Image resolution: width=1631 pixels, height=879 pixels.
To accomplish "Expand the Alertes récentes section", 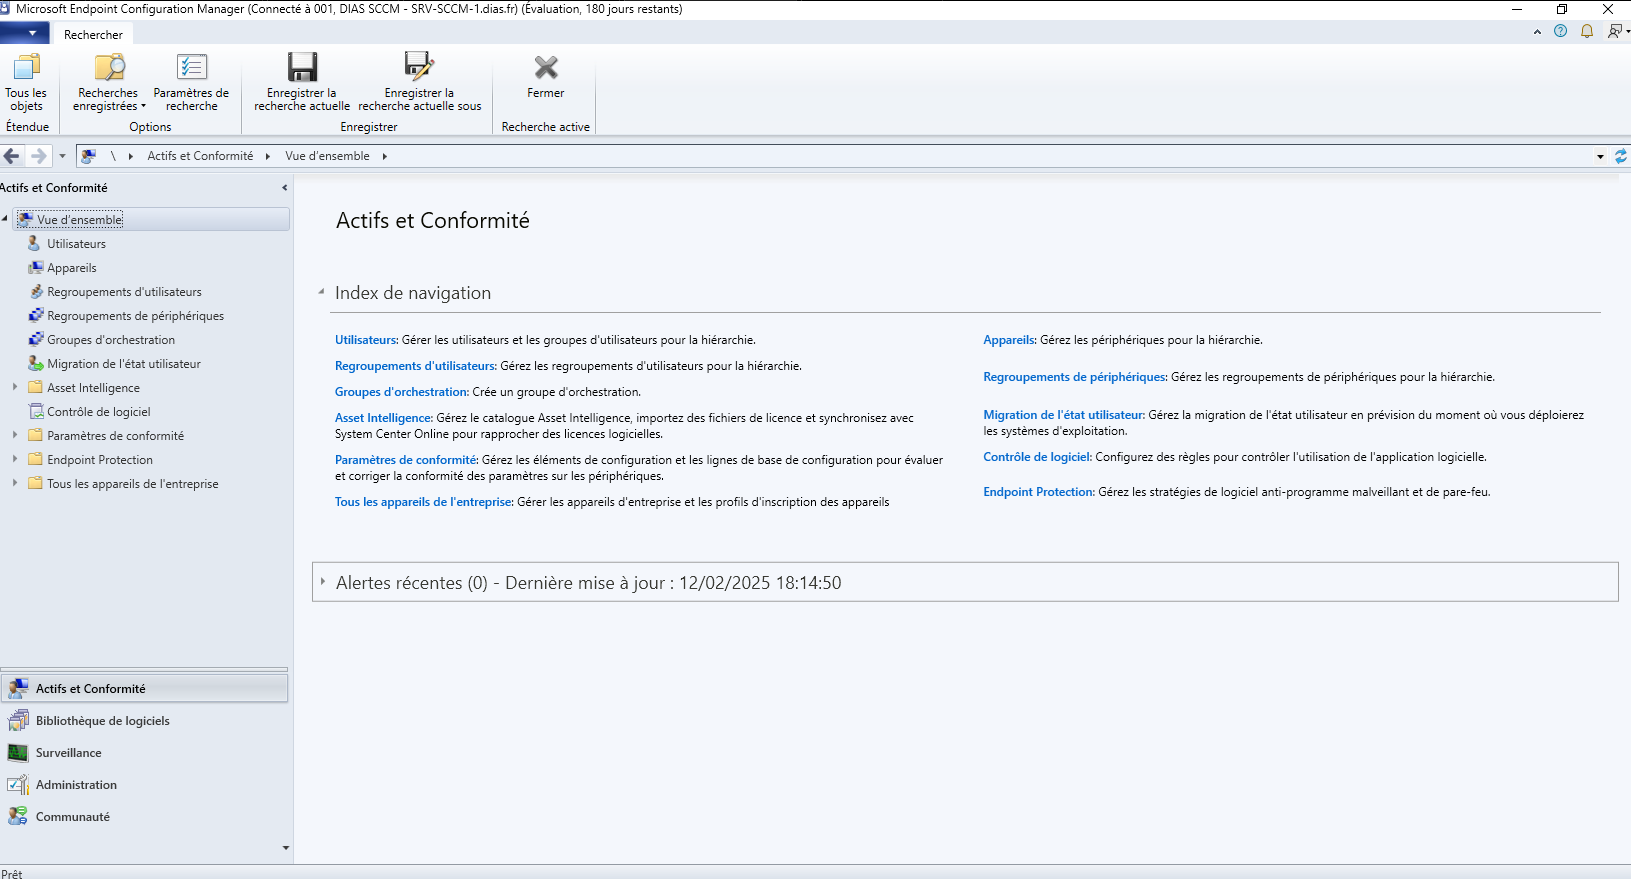I will 323,582.
